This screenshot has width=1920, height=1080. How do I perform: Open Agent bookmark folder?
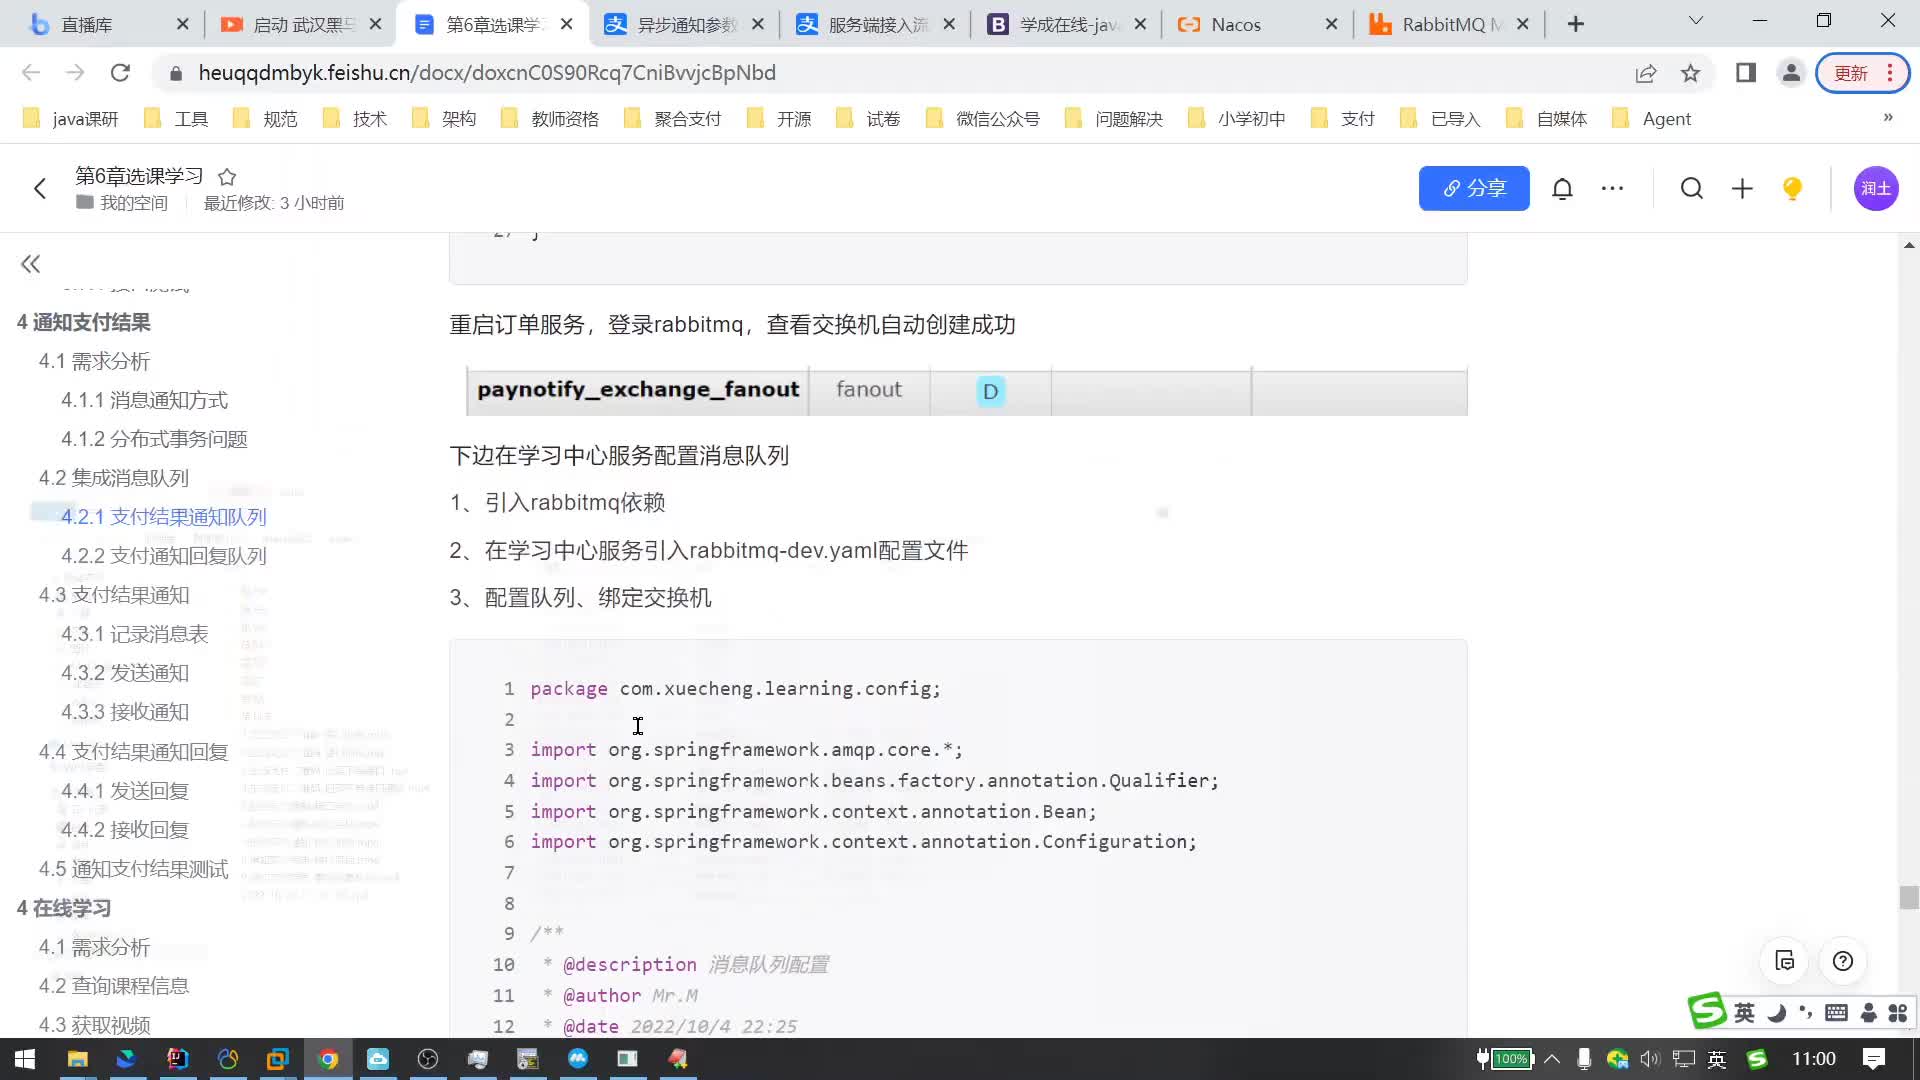click(1653, 119)
